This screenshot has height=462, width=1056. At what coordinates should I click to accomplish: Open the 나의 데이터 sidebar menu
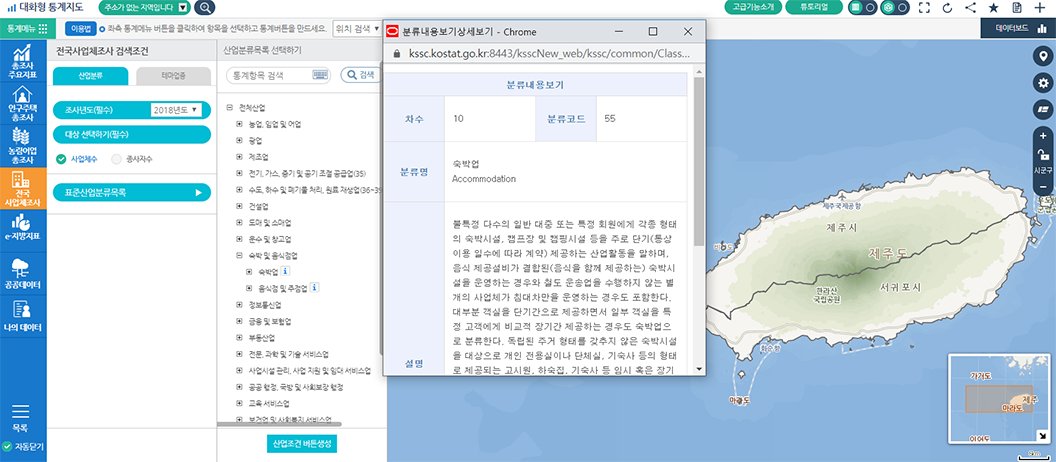[x=23, y=315]
